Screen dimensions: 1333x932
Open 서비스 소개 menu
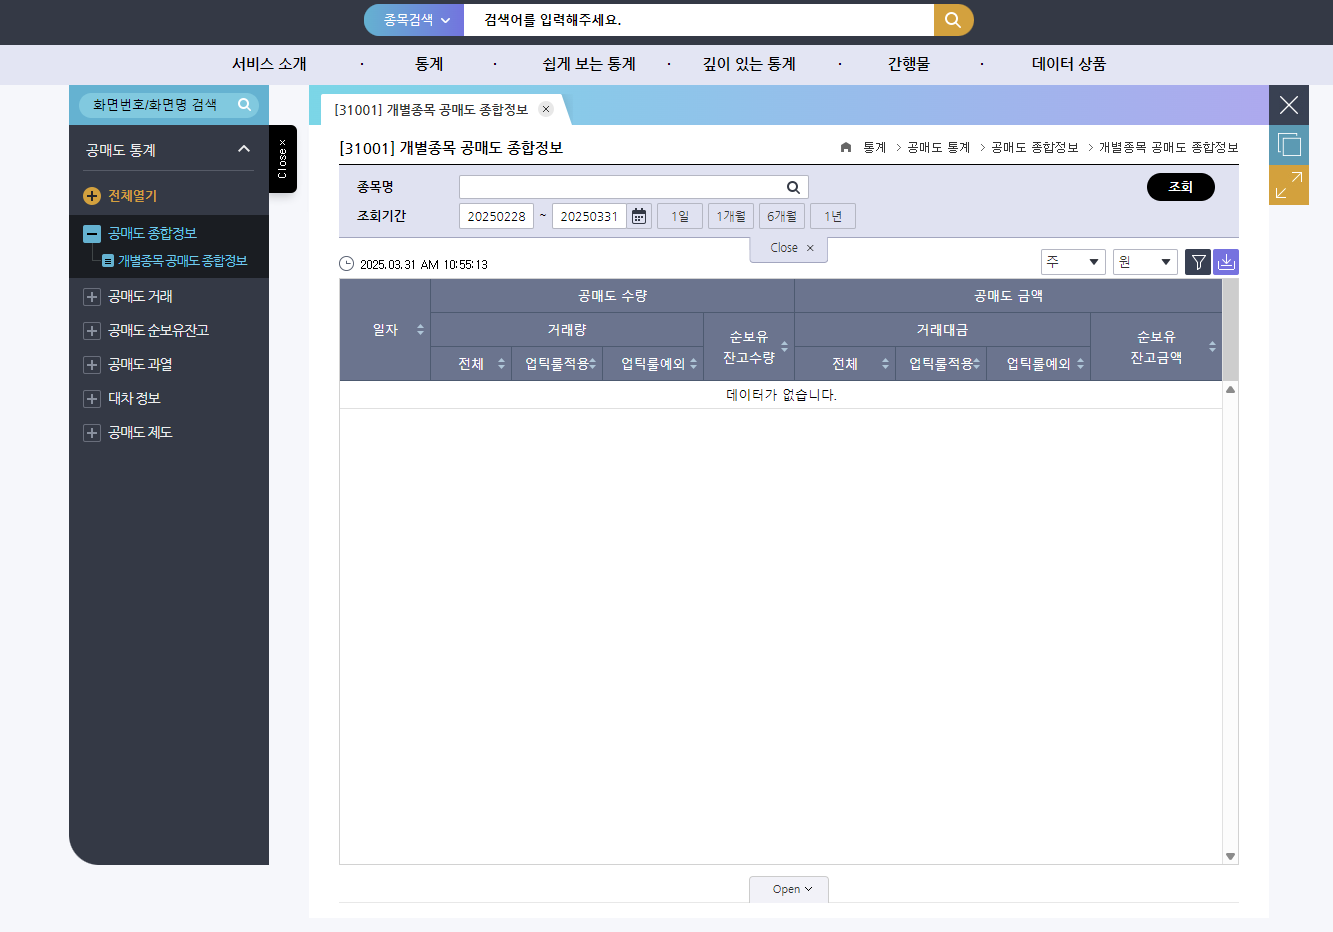(x=269, y=64)
